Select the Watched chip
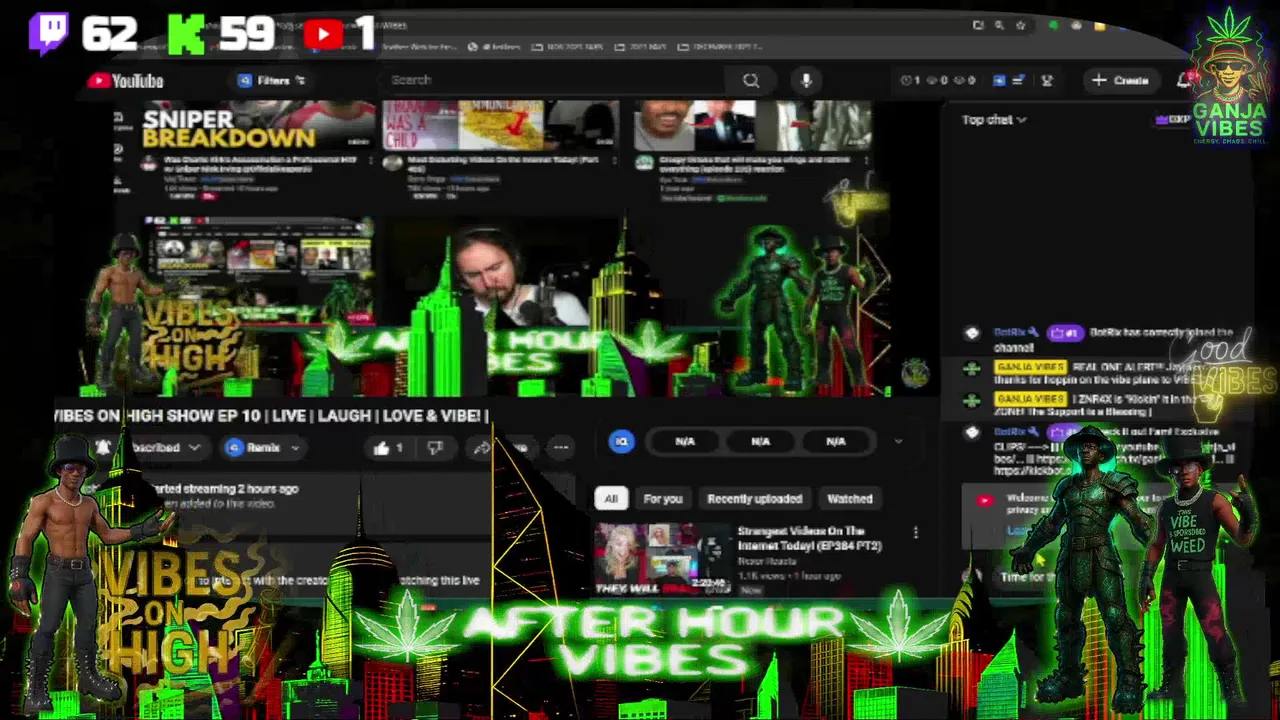The image size is (1280, 720). (x=849, y=498)
